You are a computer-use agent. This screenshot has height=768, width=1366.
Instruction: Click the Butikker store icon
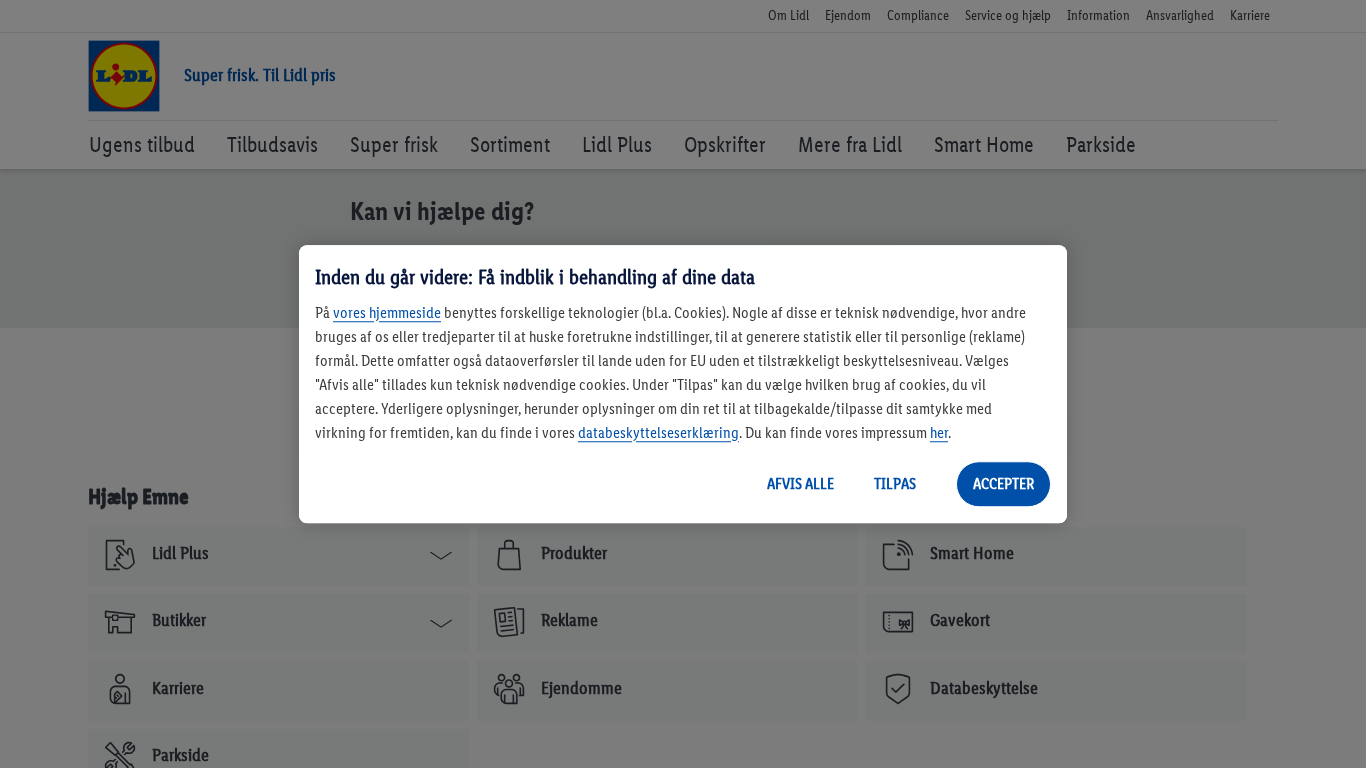(120, 622)
